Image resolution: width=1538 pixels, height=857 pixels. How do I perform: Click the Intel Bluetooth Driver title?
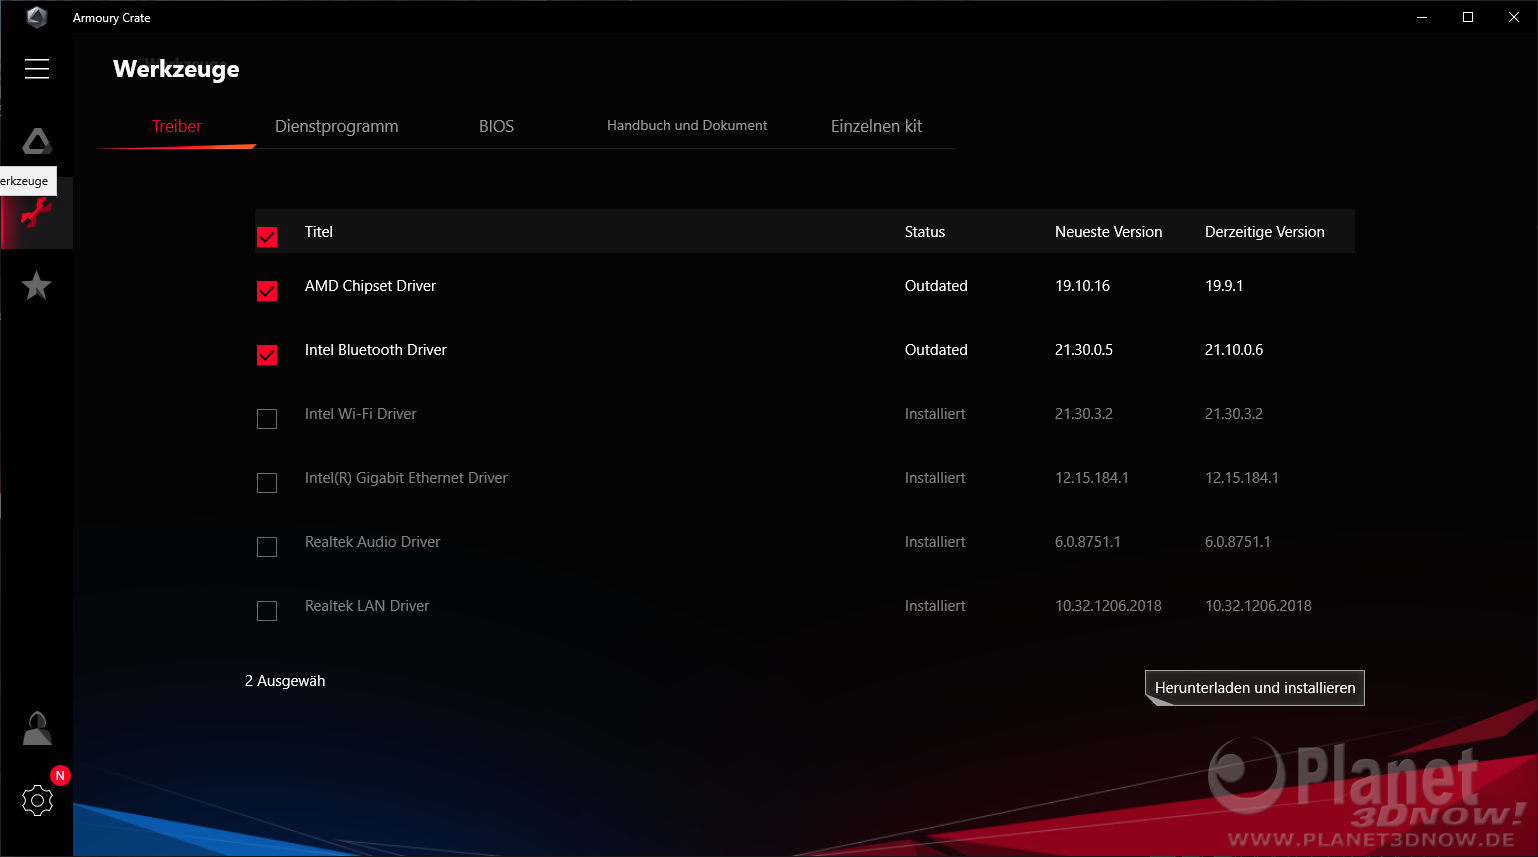[x=376, y=350]
